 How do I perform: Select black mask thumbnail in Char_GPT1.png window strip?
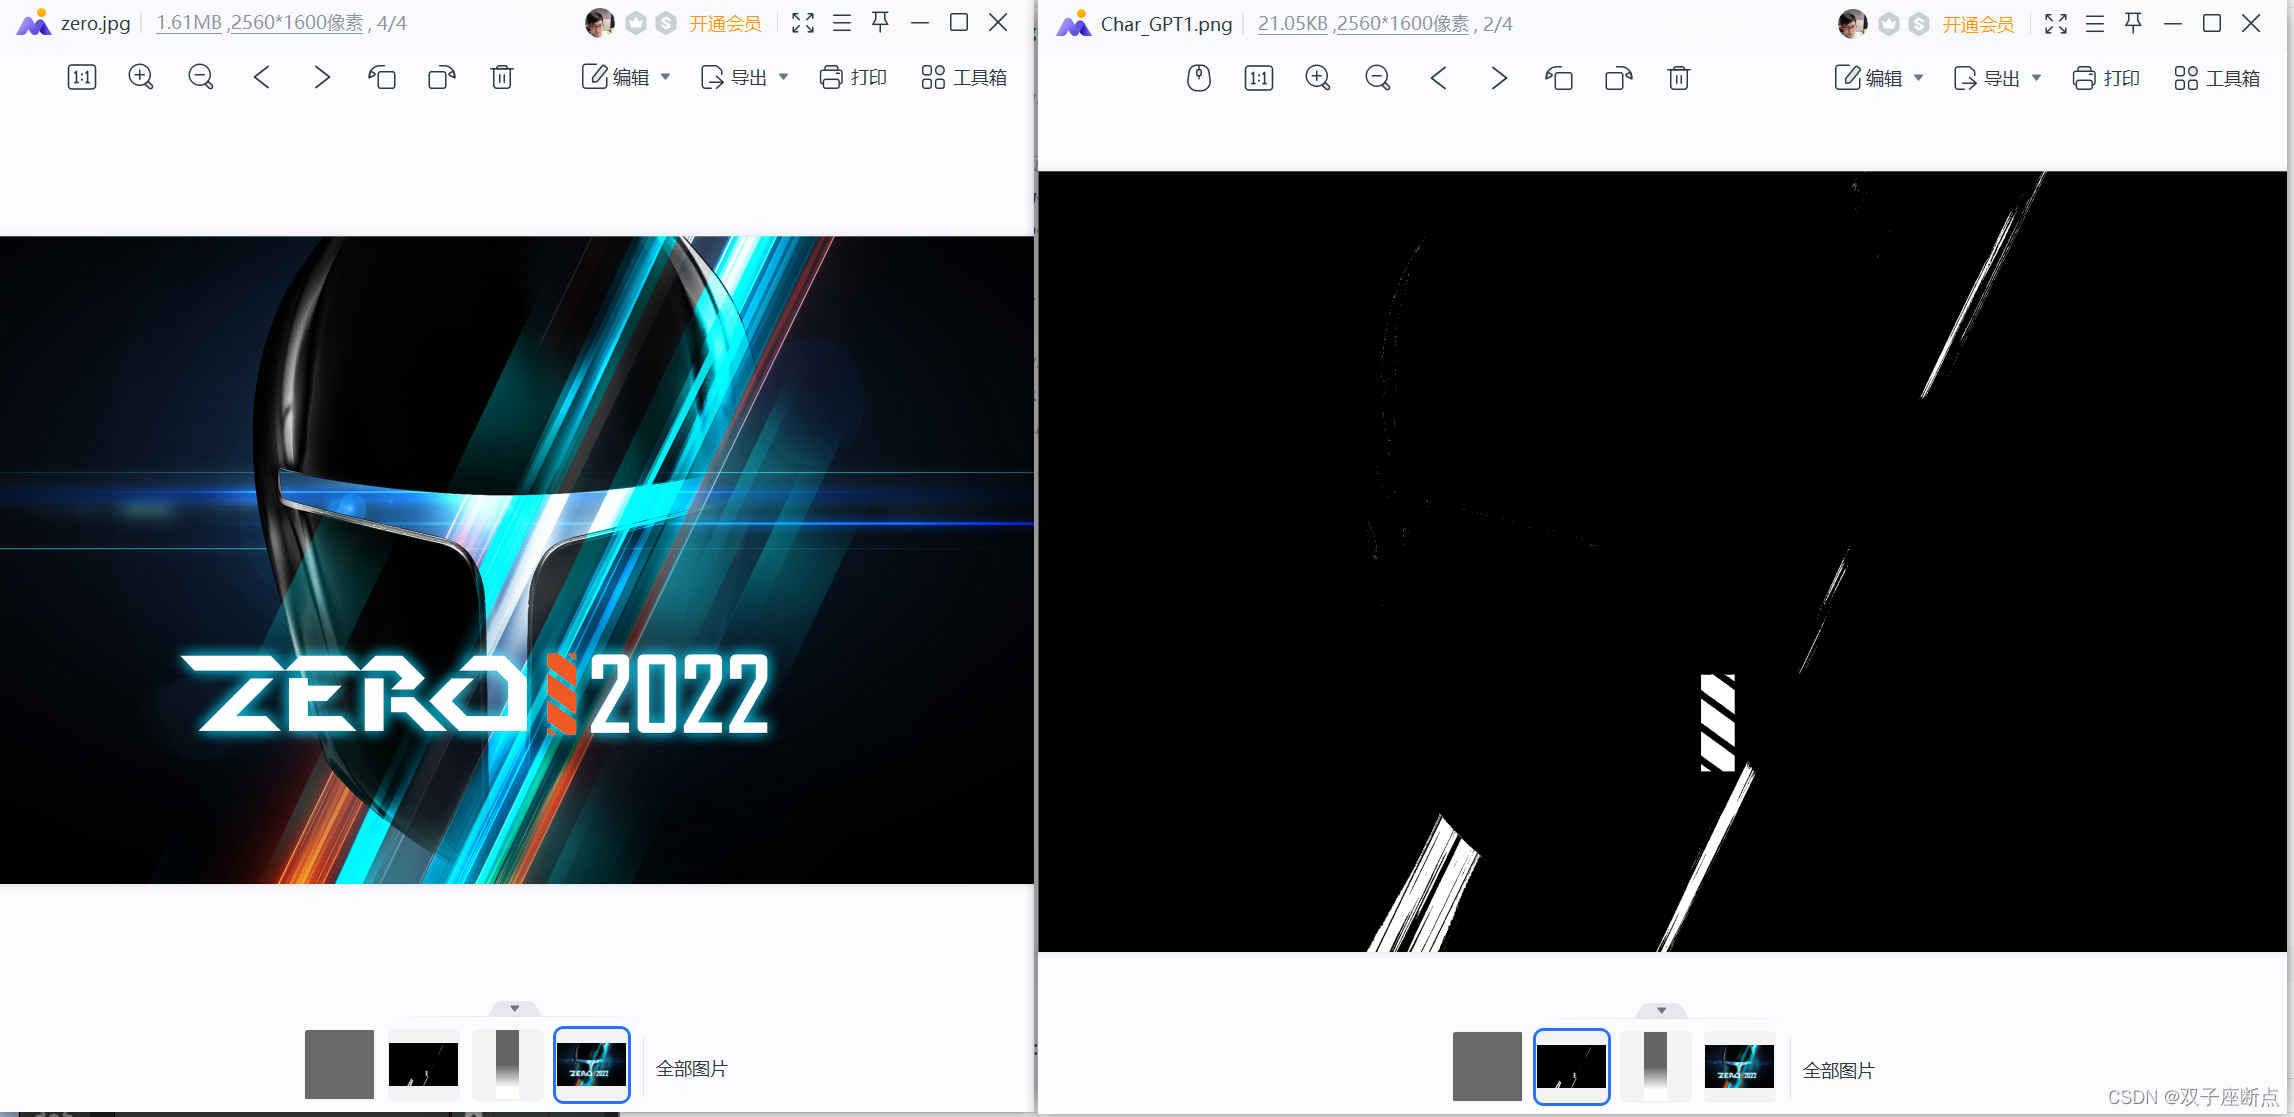tap(1571, 1066)
